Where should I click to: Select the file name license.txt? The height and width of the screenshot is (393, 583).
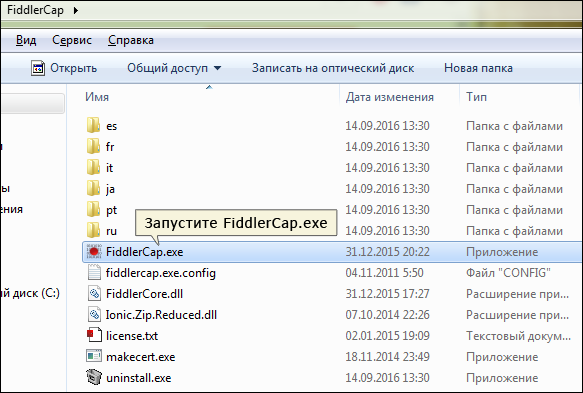point(132,336)
